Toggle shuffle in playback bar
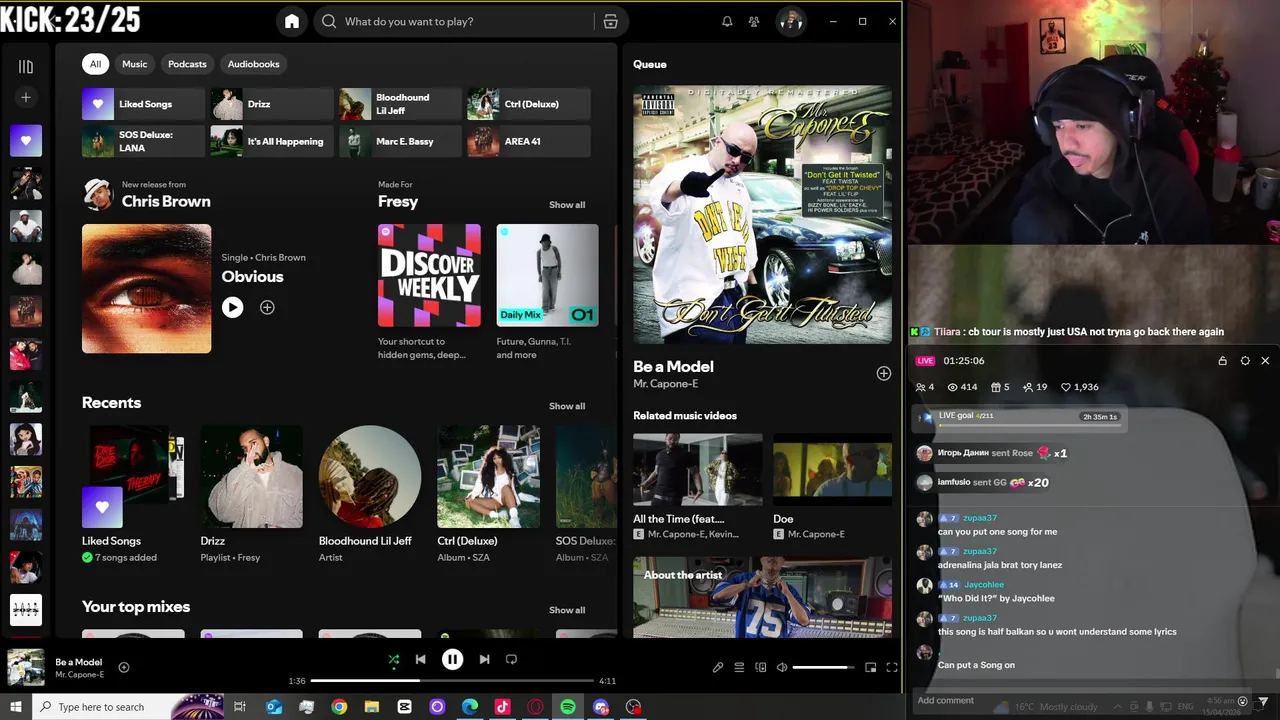This screenshot has height=720, width=1280. [x=393, y=659]
